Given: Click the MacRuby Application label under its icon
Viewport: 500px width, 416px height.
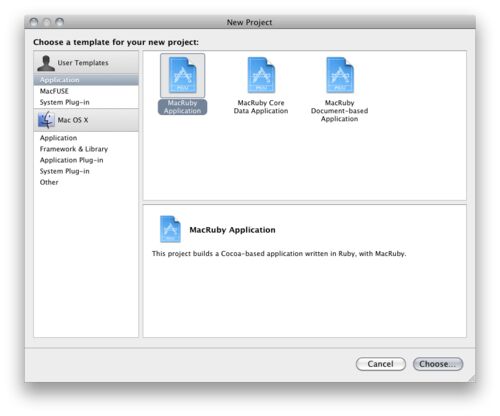Looking at the screenshot, I should click(x=182, y=107).
